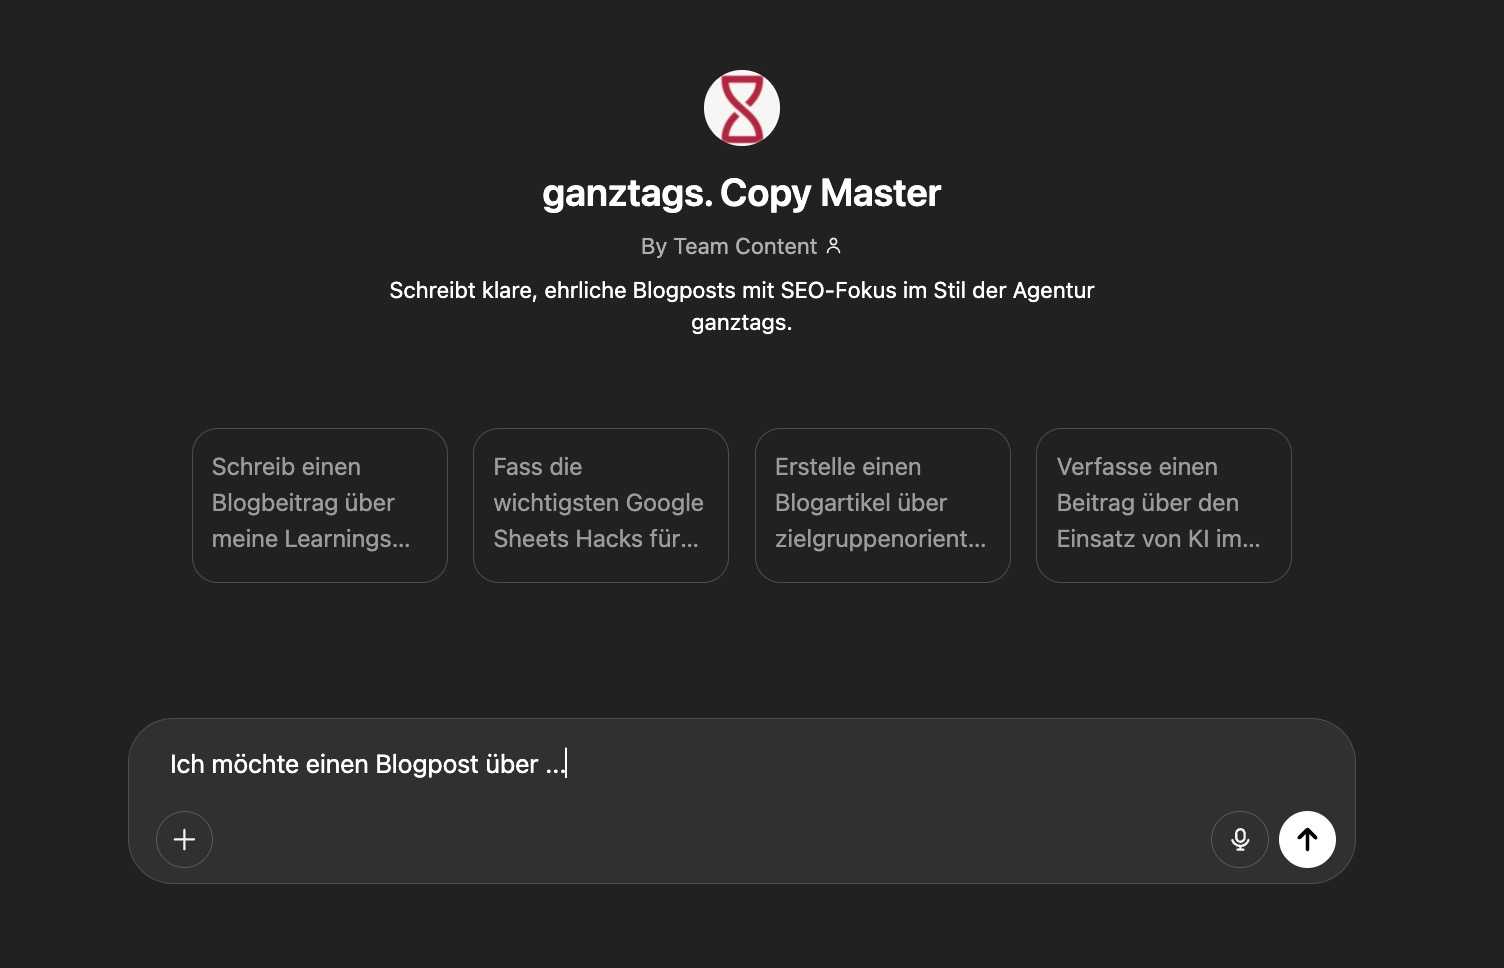This screenshot has height=968, width=1504.
Task: Click the ganztags. hourglass logo avatar
Action: click(742, 108)
